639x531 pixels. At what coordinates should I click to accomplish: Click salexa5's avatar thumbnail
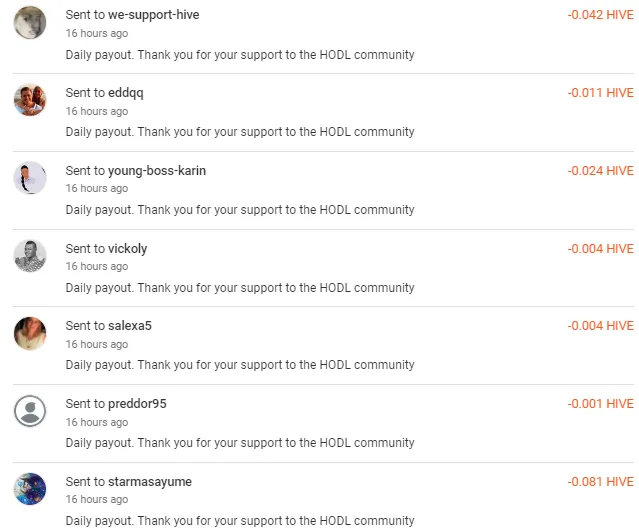[30, 333]
